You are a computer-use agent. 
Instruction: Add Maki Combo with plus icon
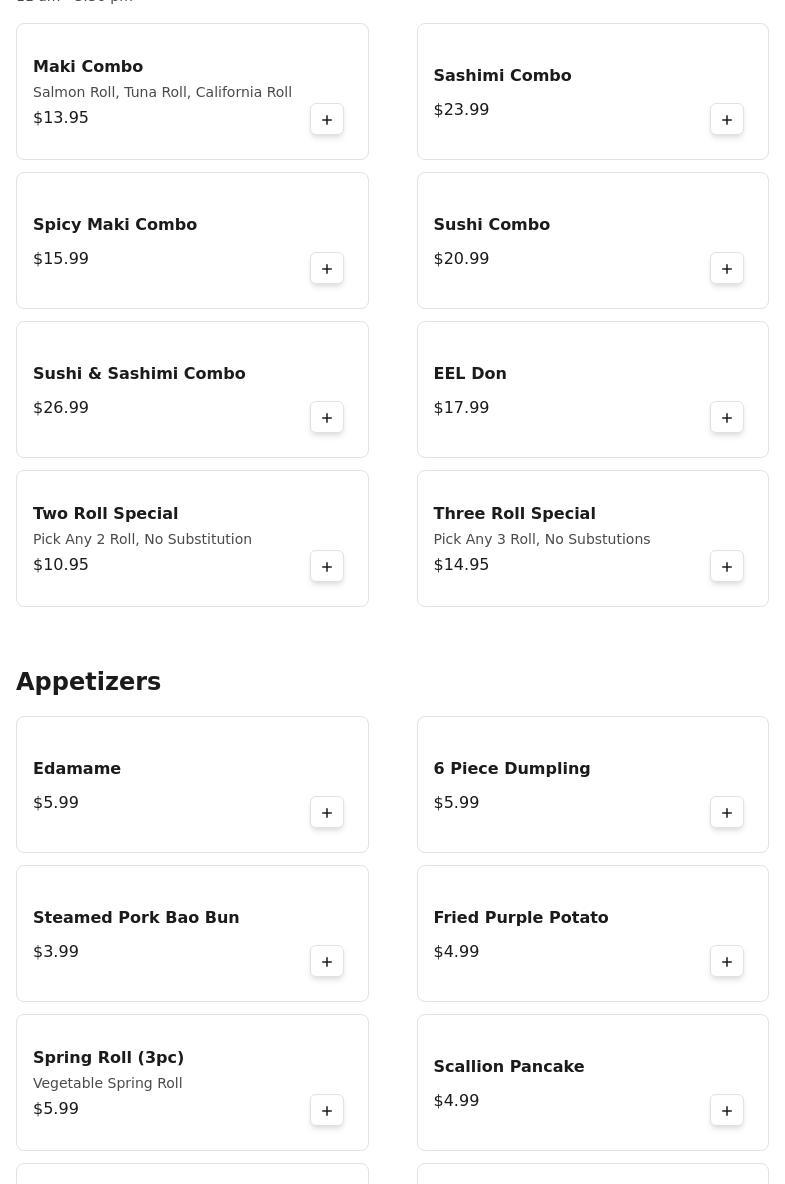click(x=327, y=120)
